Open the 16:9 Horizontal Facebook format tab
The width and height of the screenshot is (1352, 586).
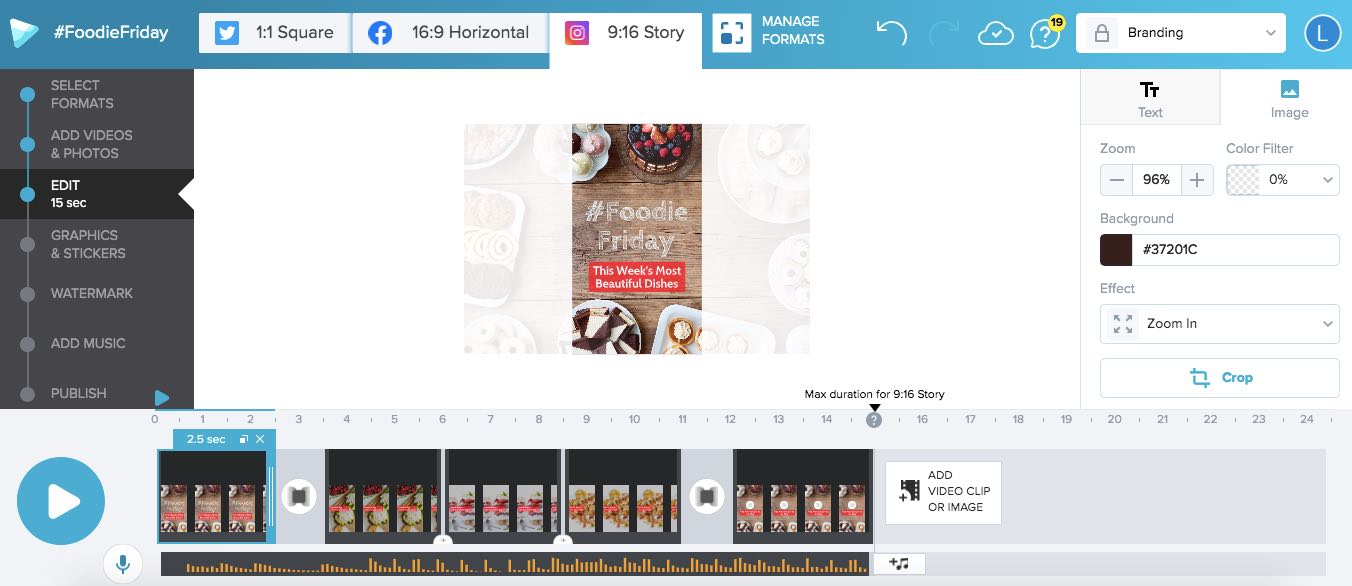[x=449, y=32]
